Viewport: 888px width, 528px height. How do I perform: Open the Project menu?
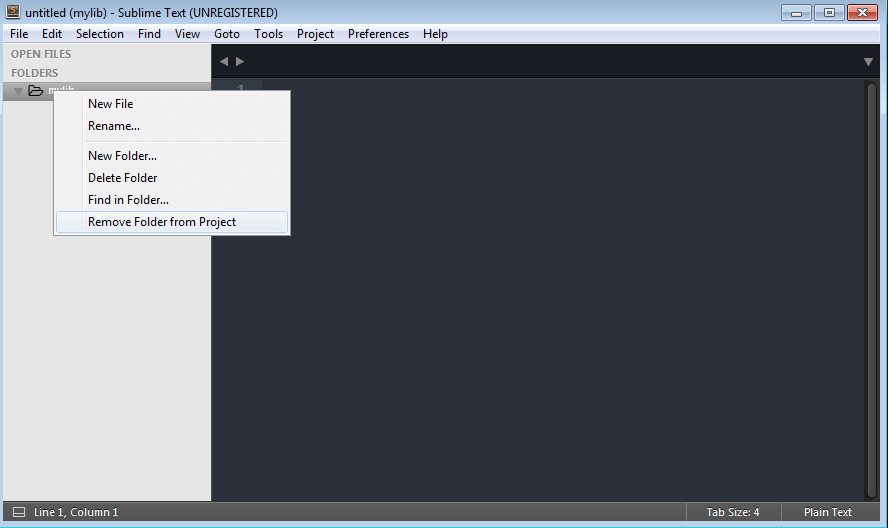[315, 34]
